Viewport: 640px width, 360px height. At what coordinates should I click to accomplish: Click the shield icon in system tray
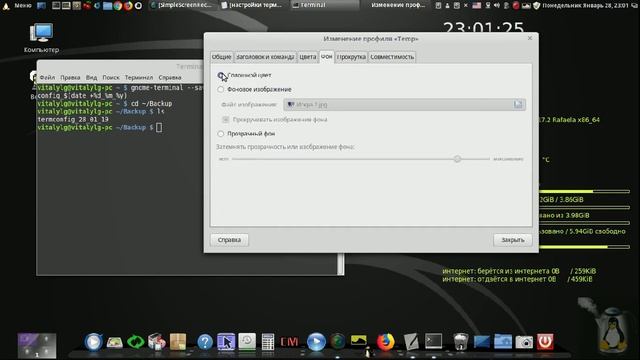(536, 5)
